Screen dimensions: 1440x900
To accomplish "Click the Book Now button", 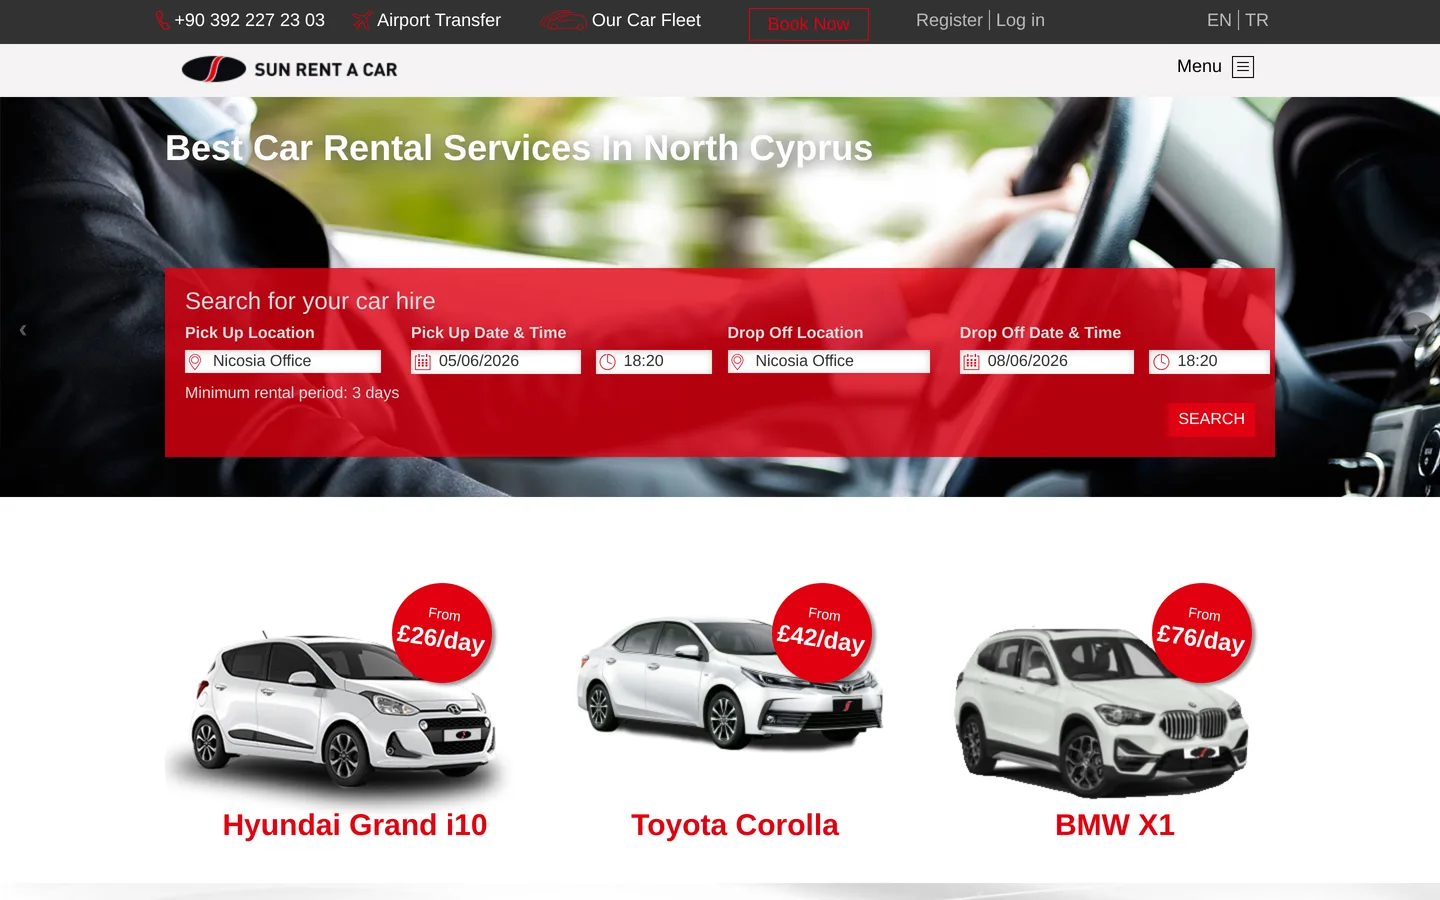I will (x=808, y=24).
